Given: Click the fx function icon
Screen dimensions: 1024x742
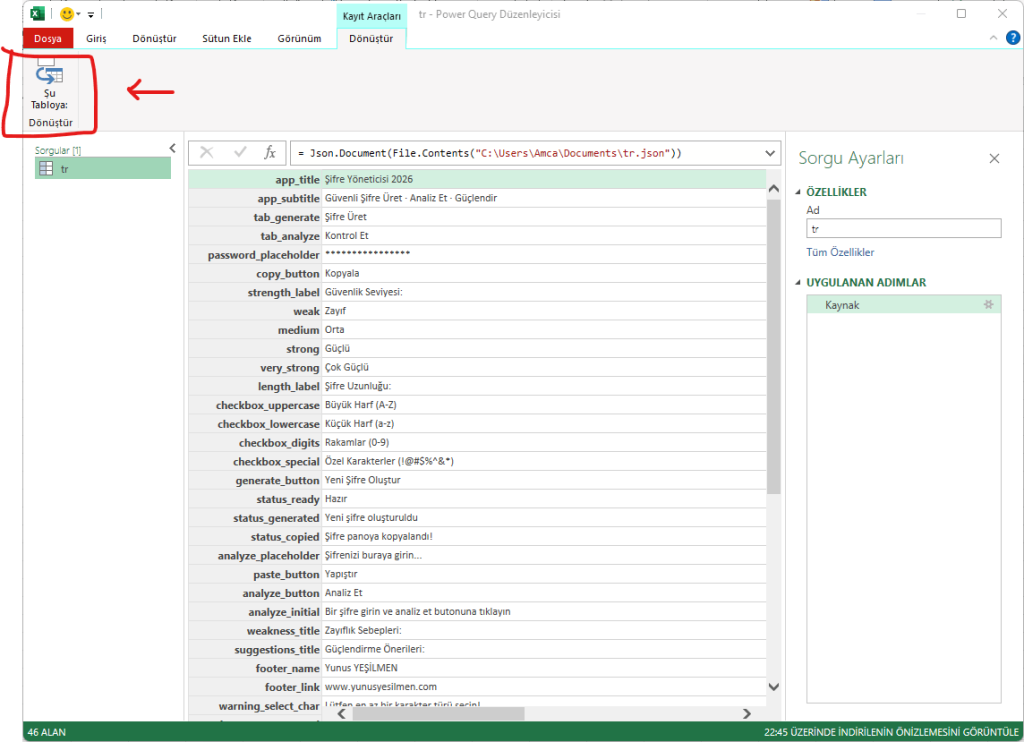Looking at the screenshot, I should point(270,153).
